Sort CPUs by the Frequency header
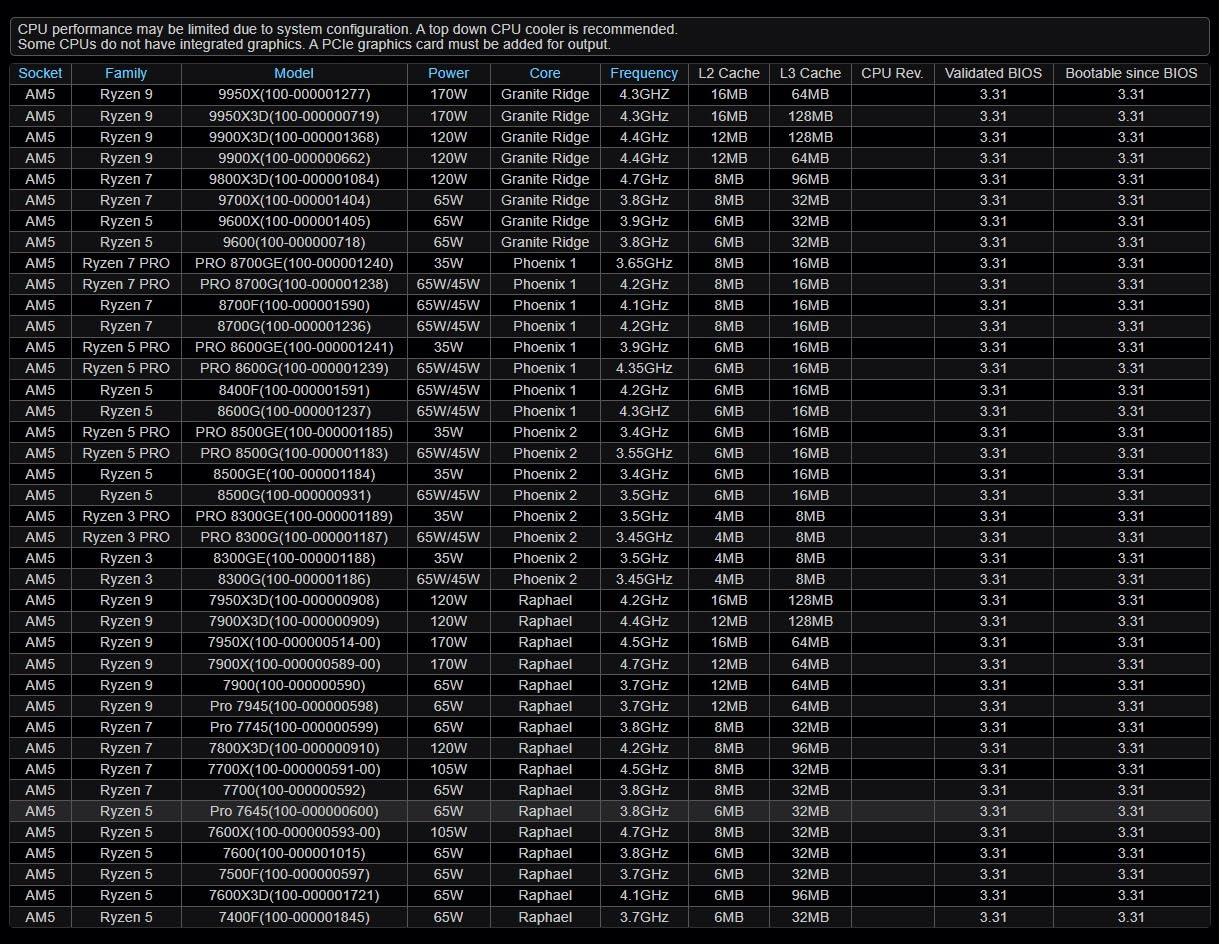This screenshot has height=944, width=1222. pos(643,73)
